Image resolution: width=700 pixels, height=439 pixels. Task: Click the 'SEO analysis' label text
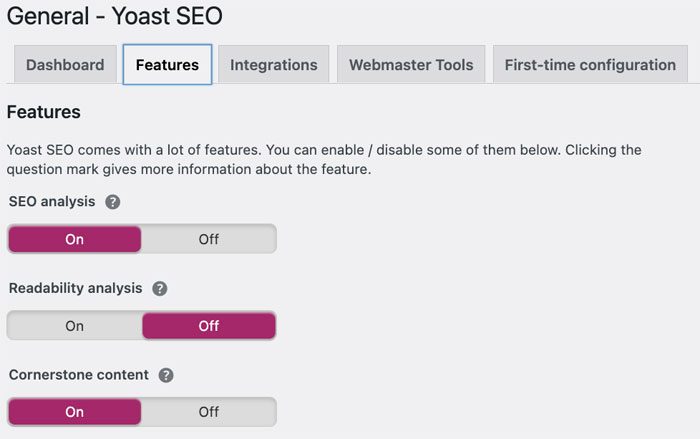coord(52,202)
